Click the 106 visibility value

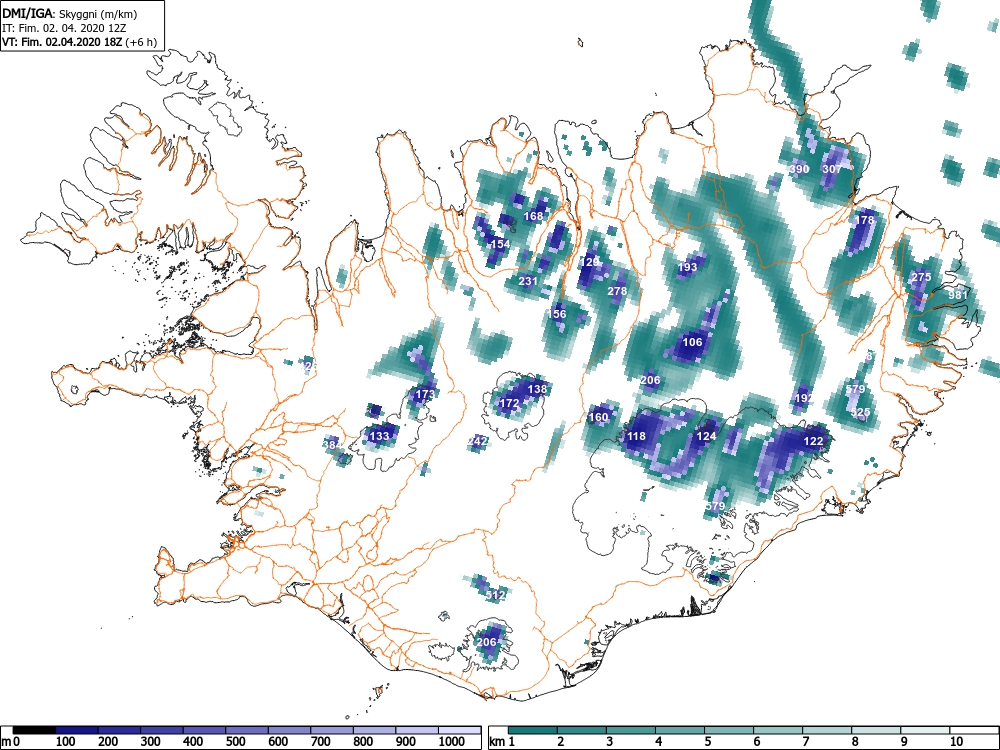(693, 342)
